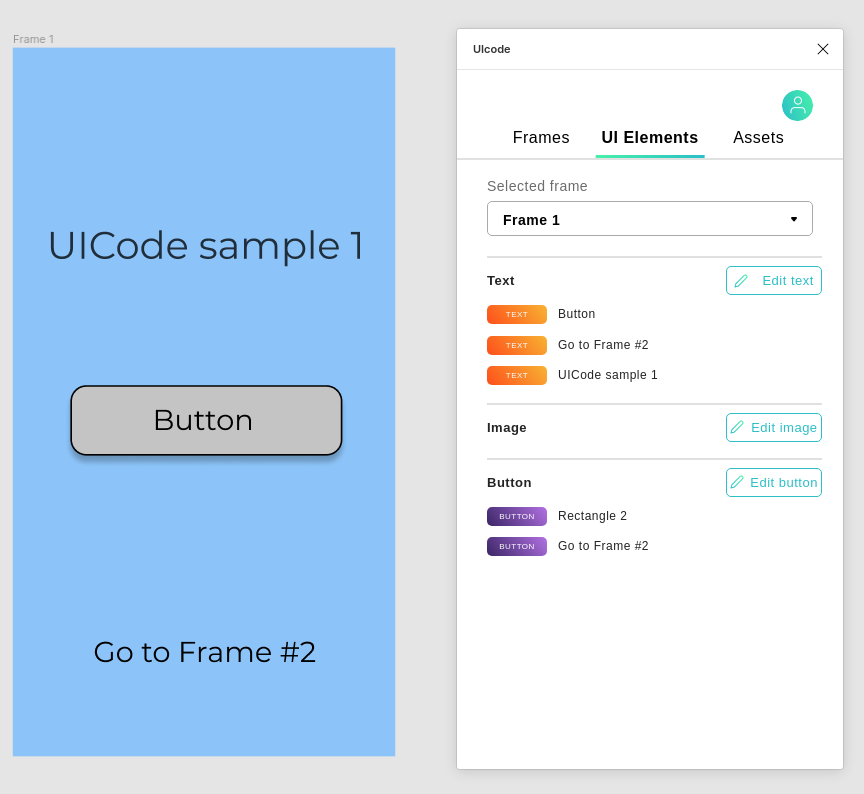Click the Edit text button
This screenshot has height=794, width=864.
coord(774,280)
